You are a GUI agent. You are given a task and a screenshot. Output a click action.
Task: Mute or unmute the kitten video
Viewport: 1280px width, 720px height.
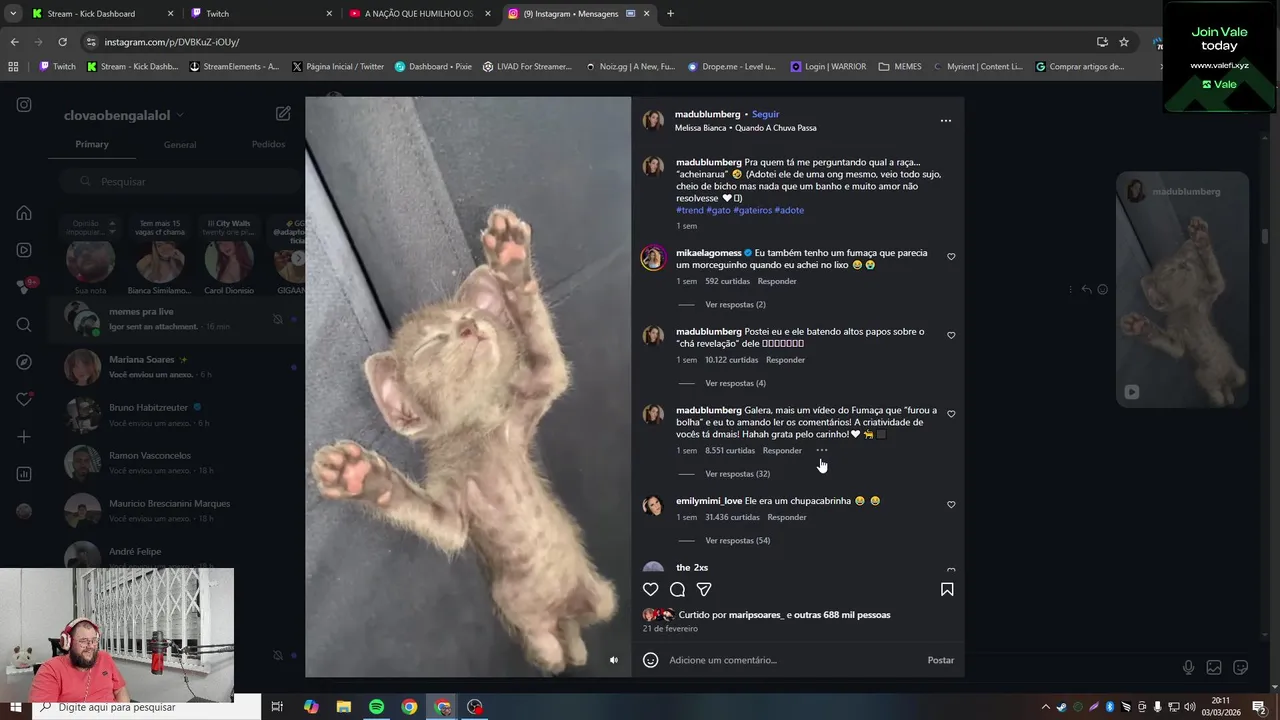[614, 660]
